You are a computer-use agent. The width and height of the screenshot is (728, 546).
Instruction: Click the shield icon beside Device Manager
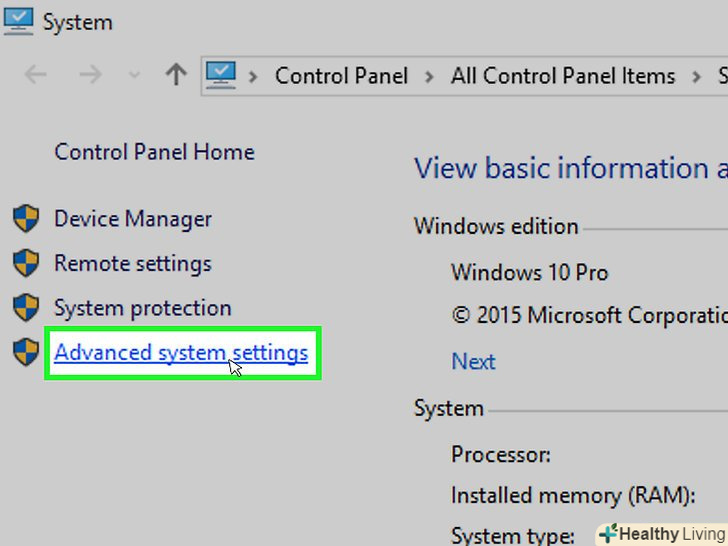pyautogui.click(x=25, y=219)
